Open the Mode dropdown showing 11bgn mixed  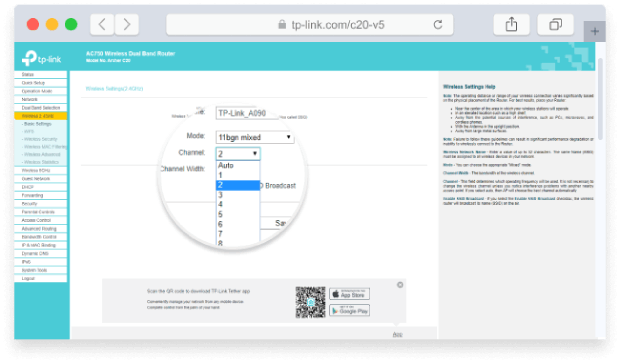click(x=255, y=137)
